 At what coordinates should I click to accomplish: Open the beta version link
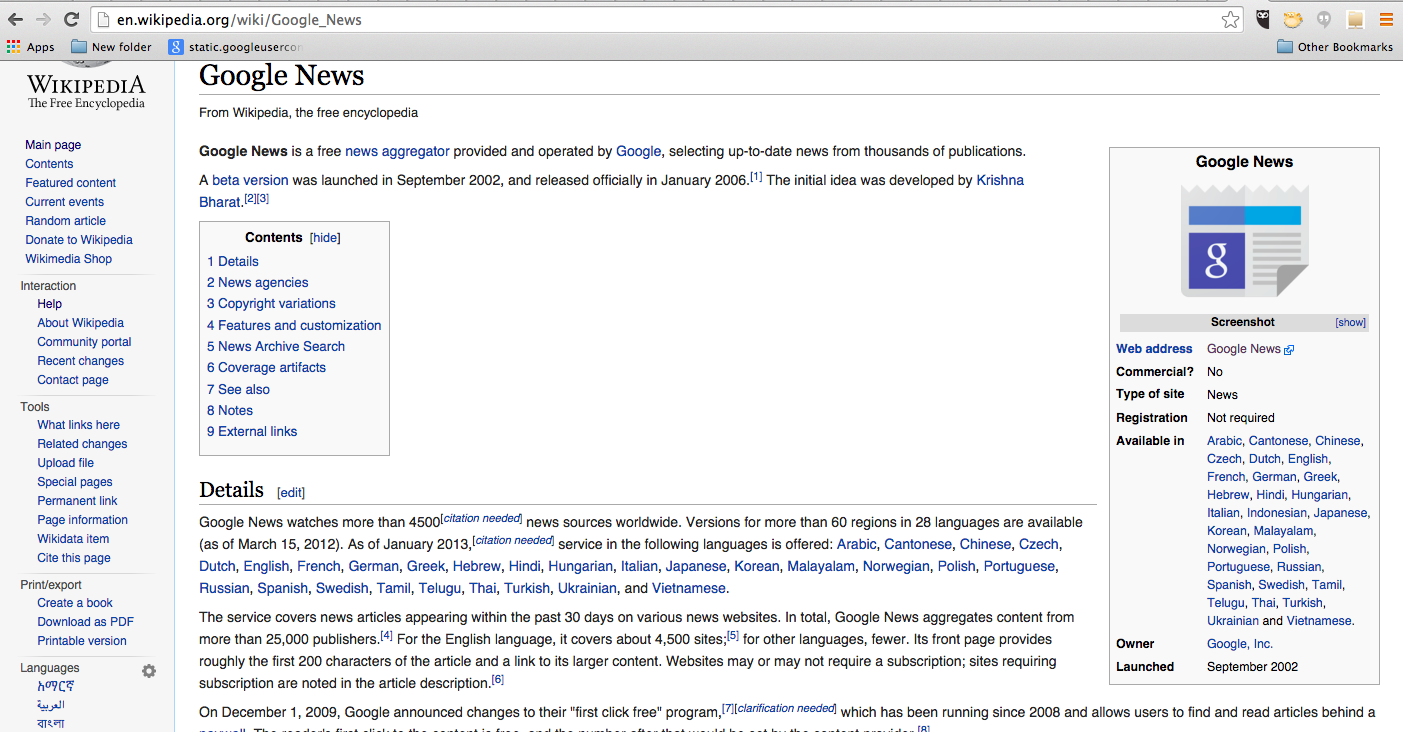(x=250, y=181)
